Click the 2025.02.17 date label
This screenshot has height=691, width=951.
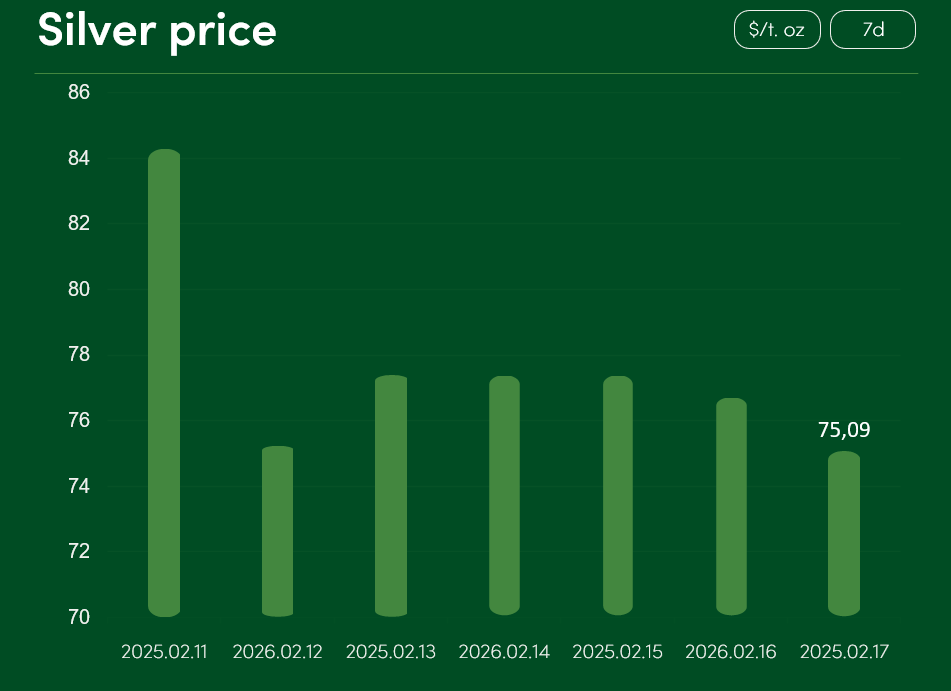[844, 652]
